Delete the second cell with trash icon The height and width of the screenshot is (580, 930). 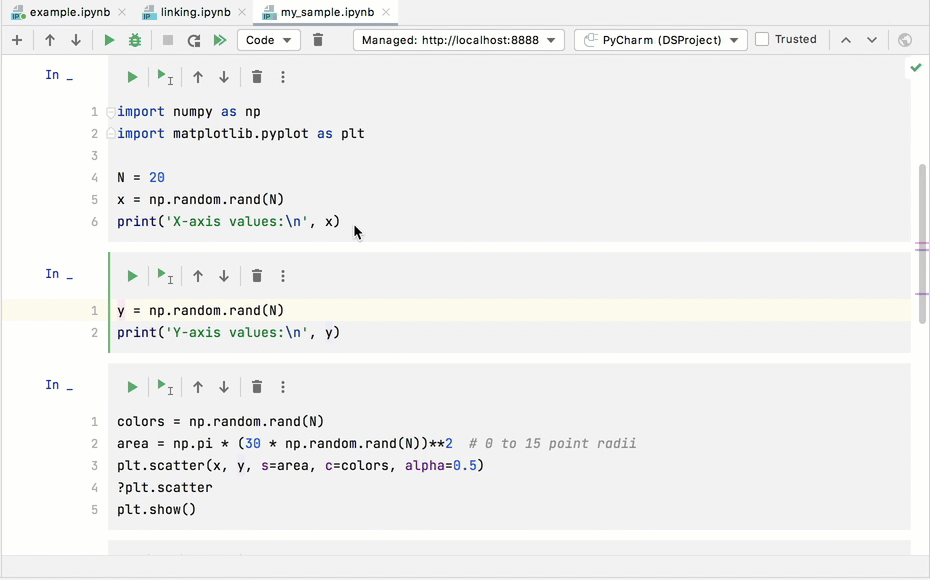(257, 276)
